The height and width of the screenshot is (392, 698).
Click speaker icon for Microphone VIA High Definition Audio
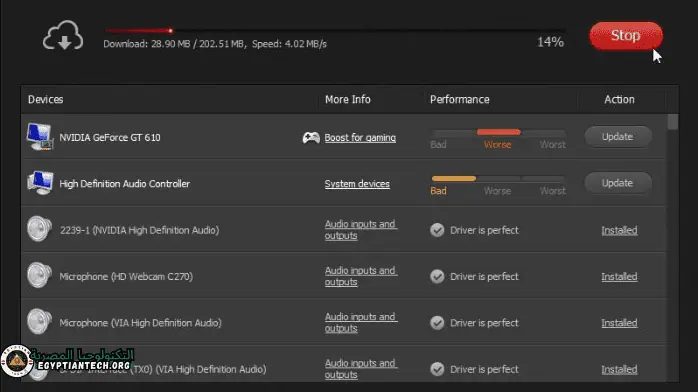pyautogui.click(x=39, y=321)
